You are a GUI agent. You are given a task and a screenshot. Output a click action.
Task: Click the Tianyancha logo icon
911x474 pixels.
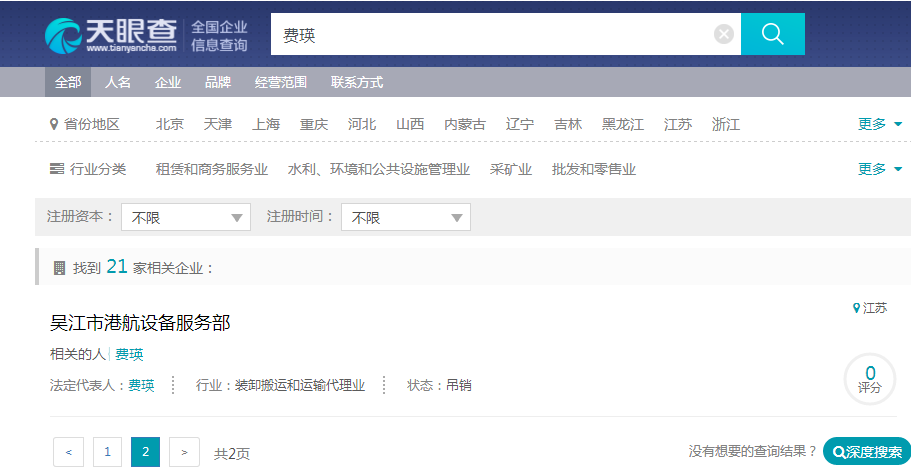(63, 35)
